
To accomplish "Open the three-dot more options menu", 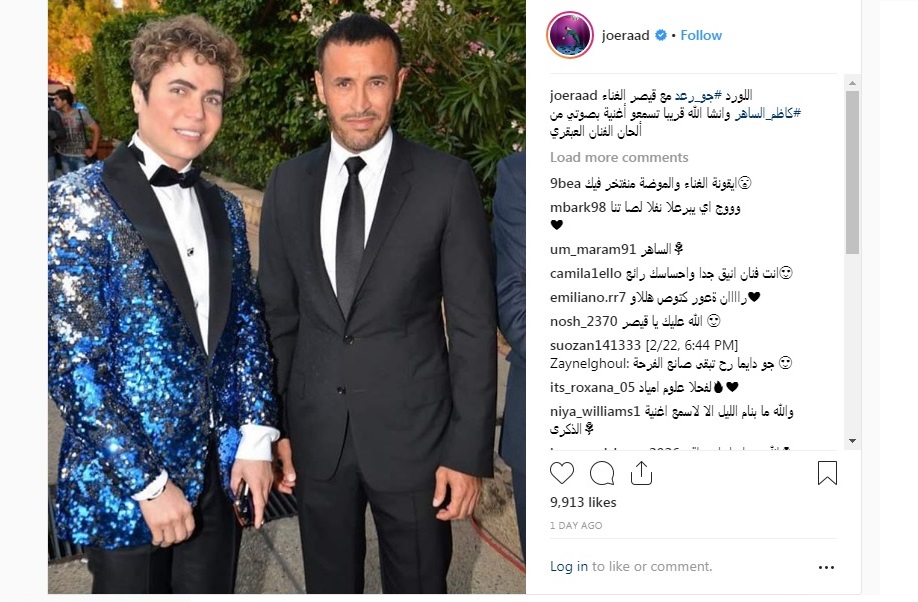I will pyautogui.click(x=826, y=567).
